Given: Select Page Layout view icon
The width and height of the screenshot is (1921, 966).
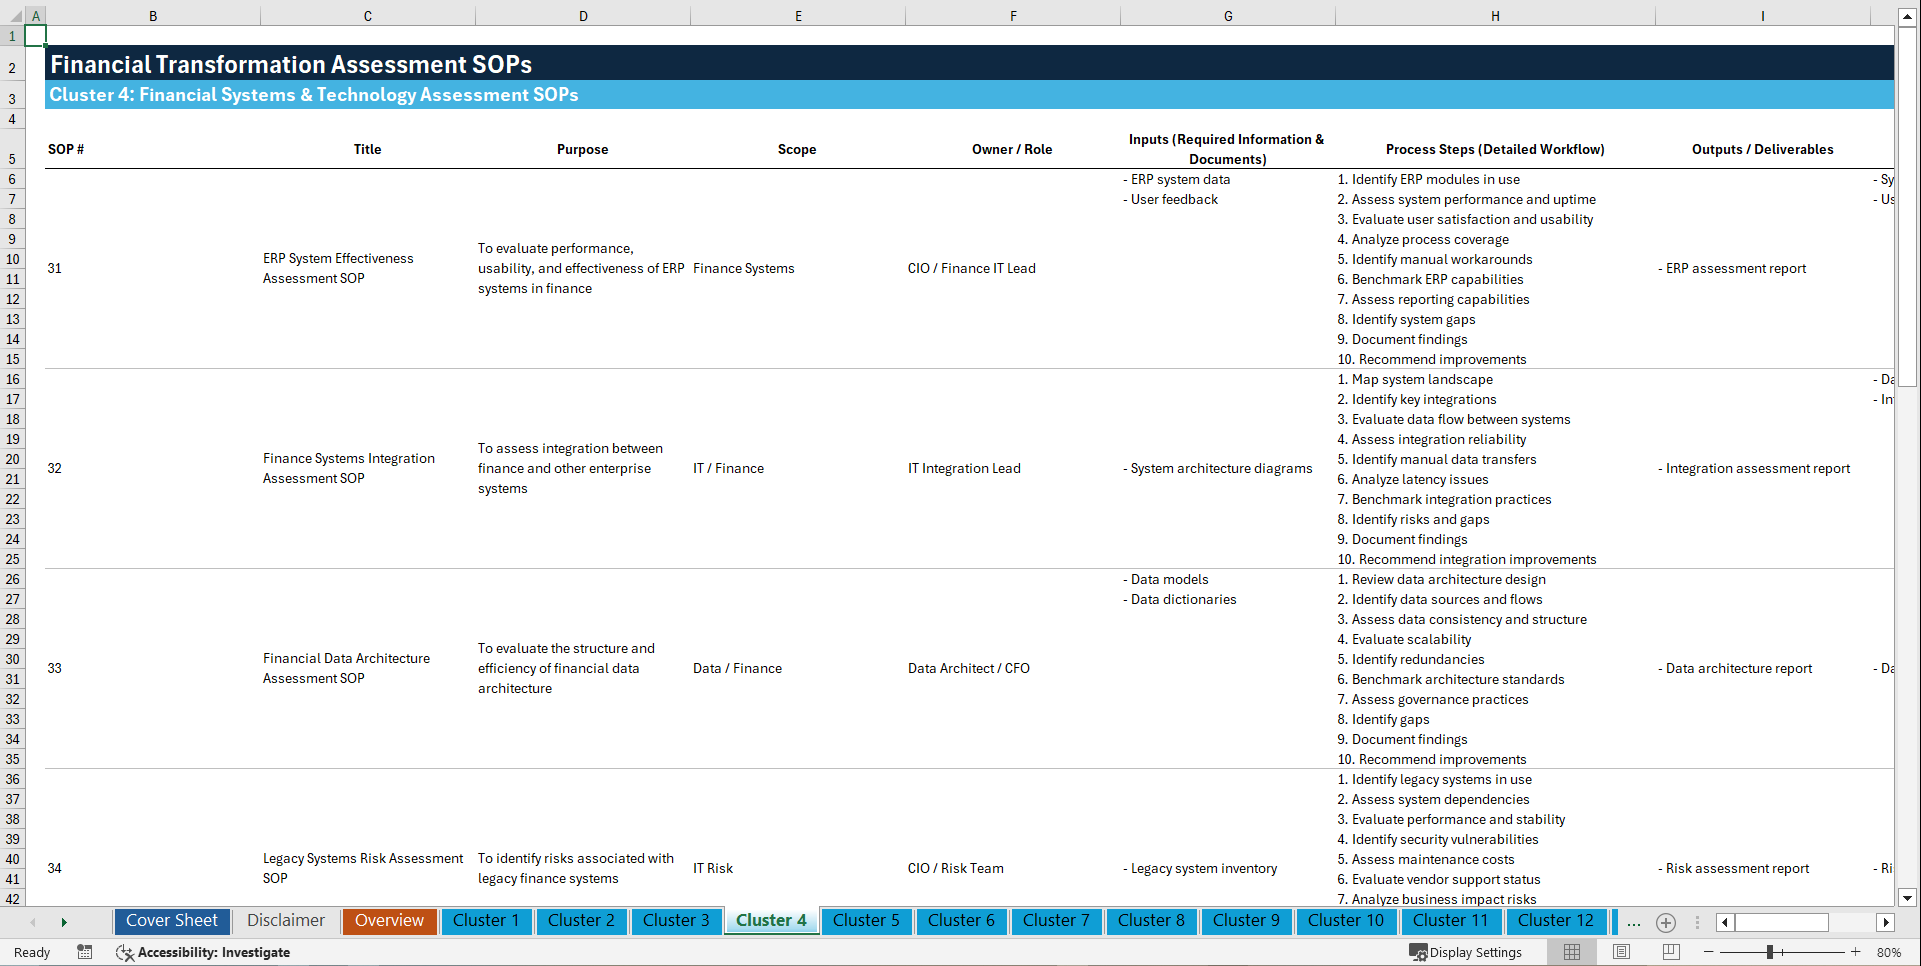Looking at the screenshot, I should pyautogui.click(x=1621, y=952).
